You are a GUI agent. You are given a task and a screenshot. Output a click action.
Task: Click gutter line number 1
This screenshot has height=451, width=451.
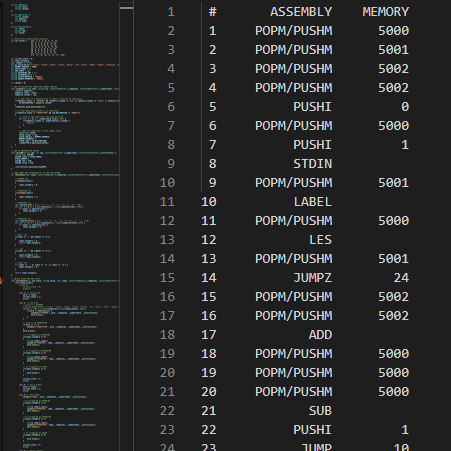(x=171, y=12)
